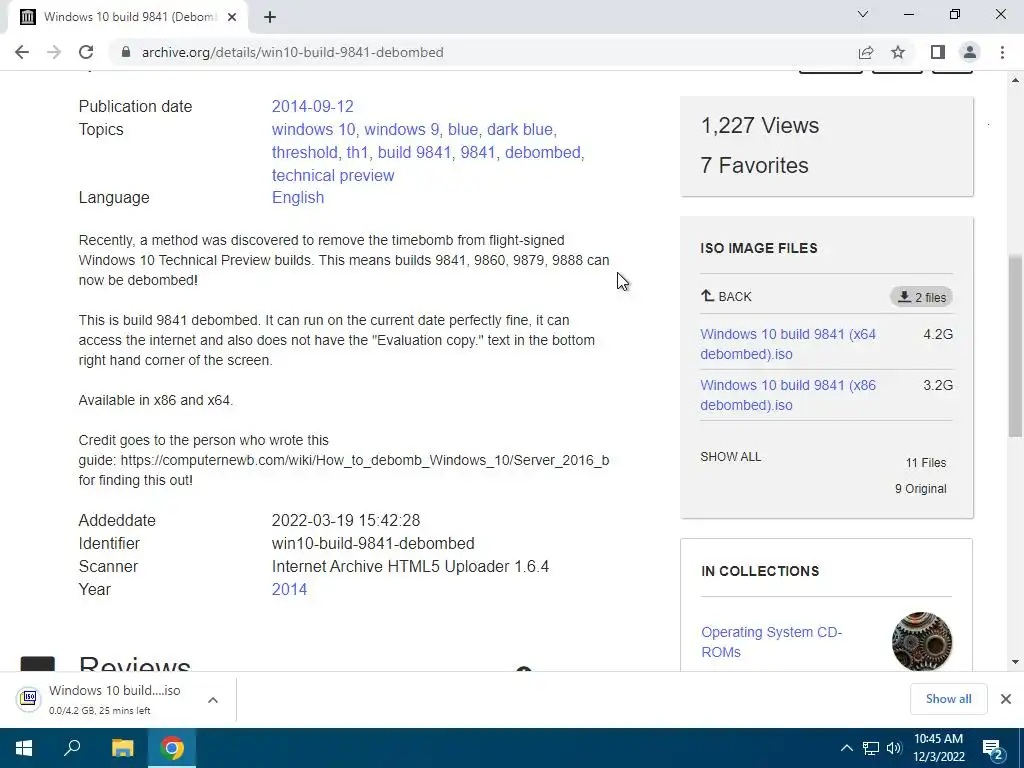Click the browser forward arrow
Viewport: 1024px width, 768px height.
54,52
